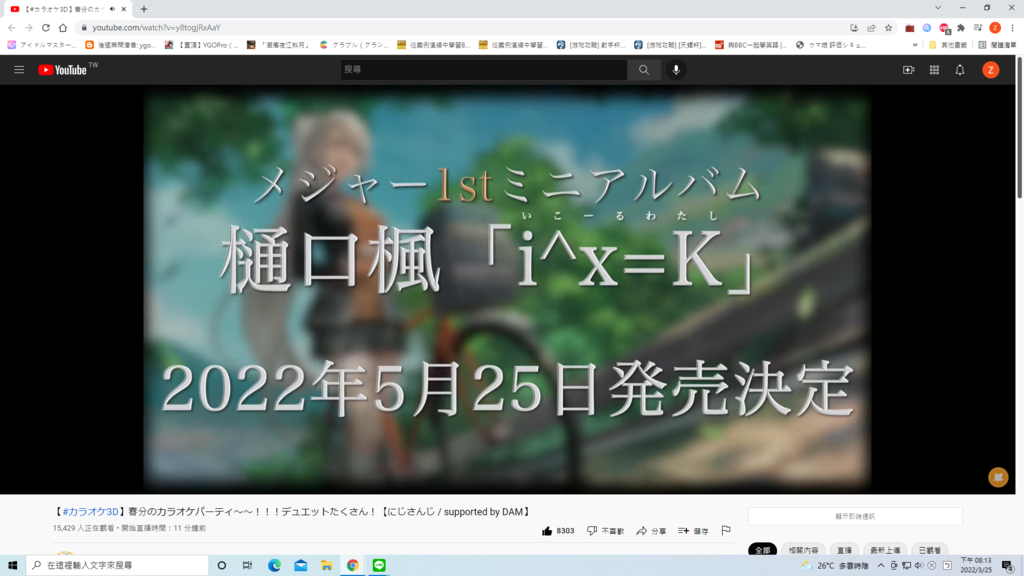Select the 已觀看 filter chip
Image resolution: width=1024 pixels, height=576 pixels.
coord(930,551)
